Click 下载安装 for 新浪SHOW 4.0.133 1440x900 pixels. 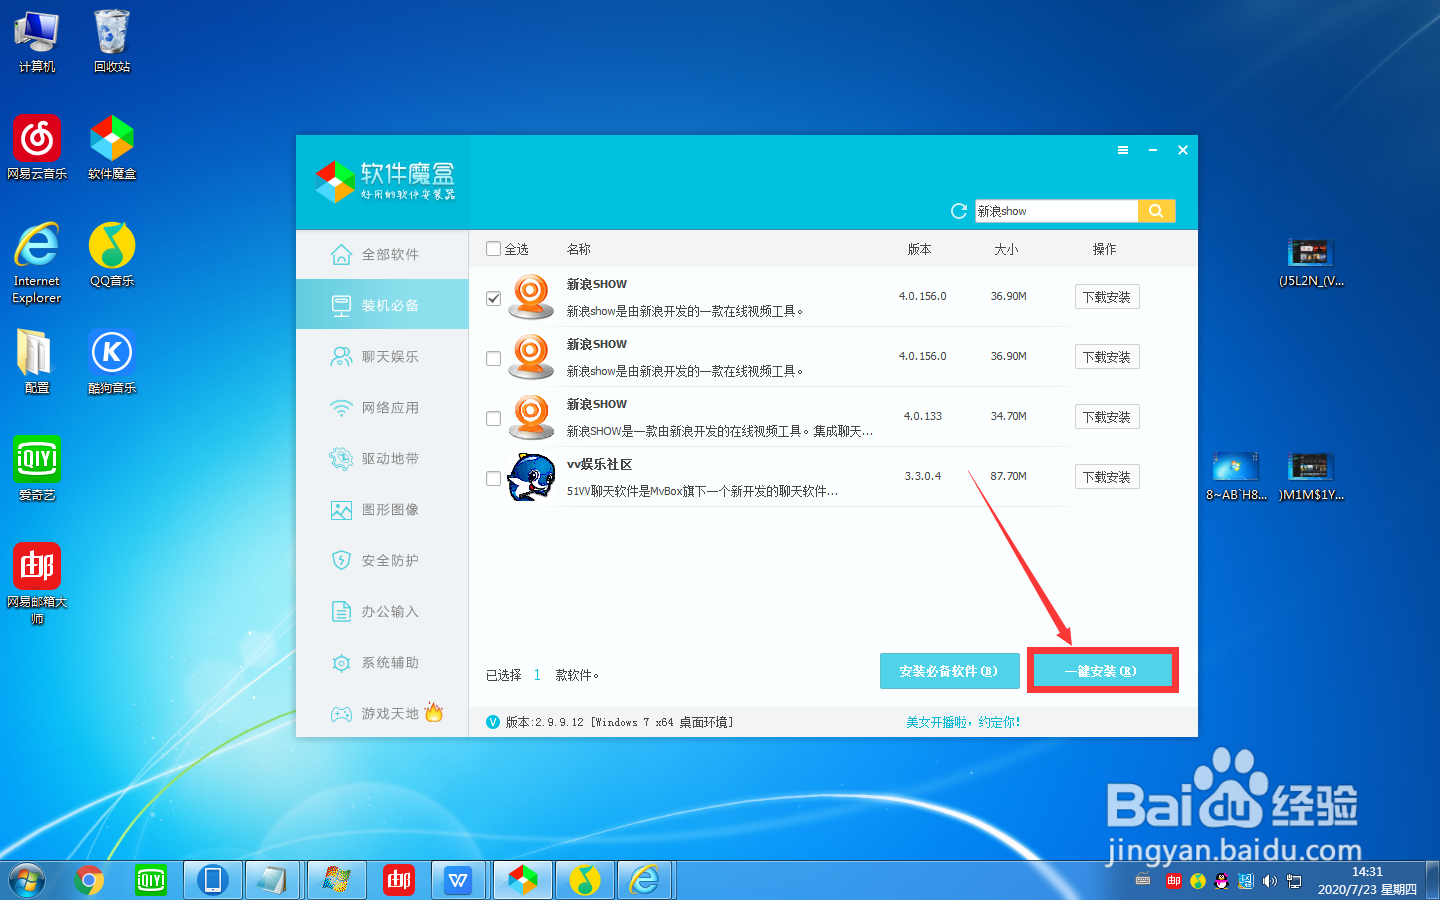point(1107,417)
